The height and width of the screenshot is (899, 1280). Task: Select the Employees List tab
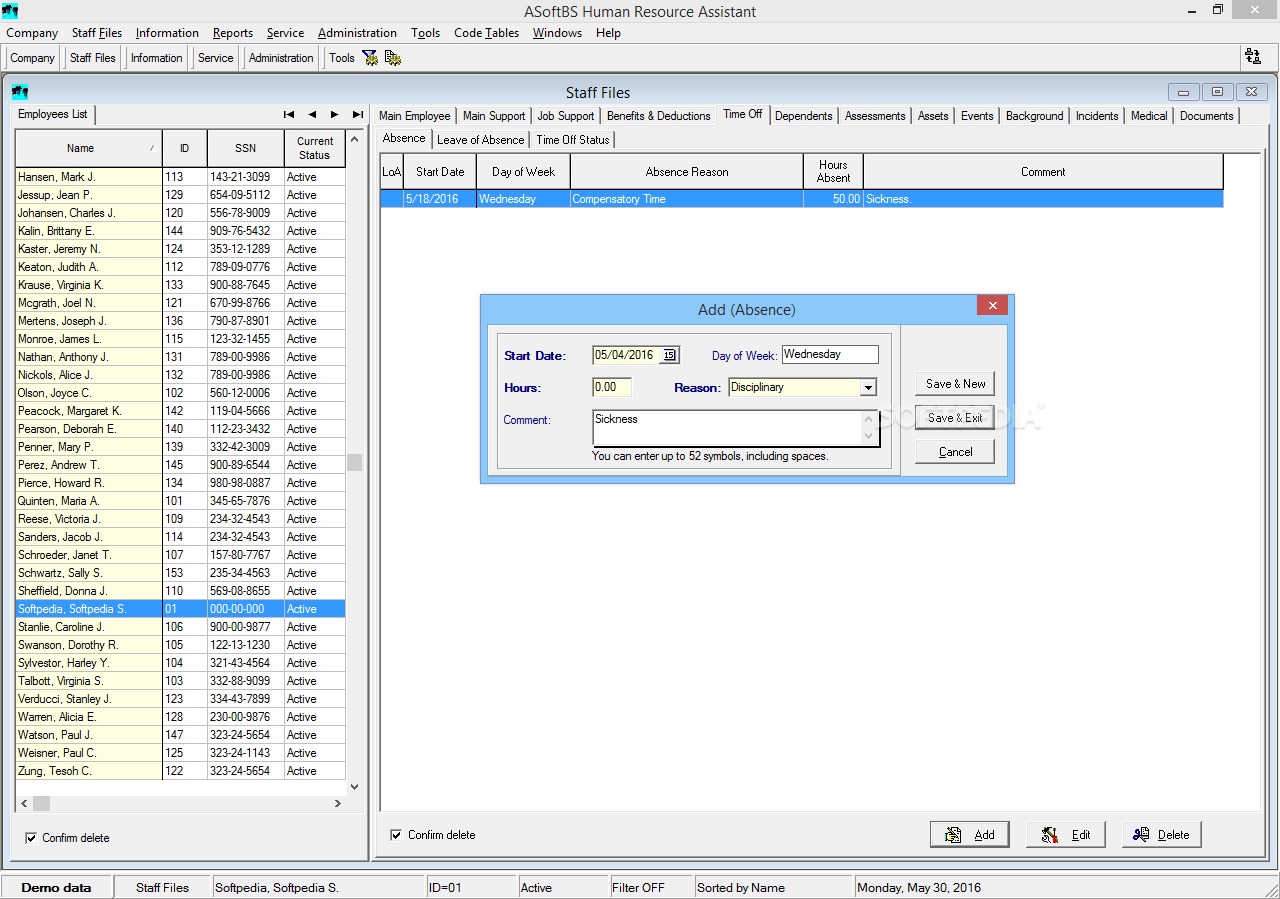click(x=53, y=115)
